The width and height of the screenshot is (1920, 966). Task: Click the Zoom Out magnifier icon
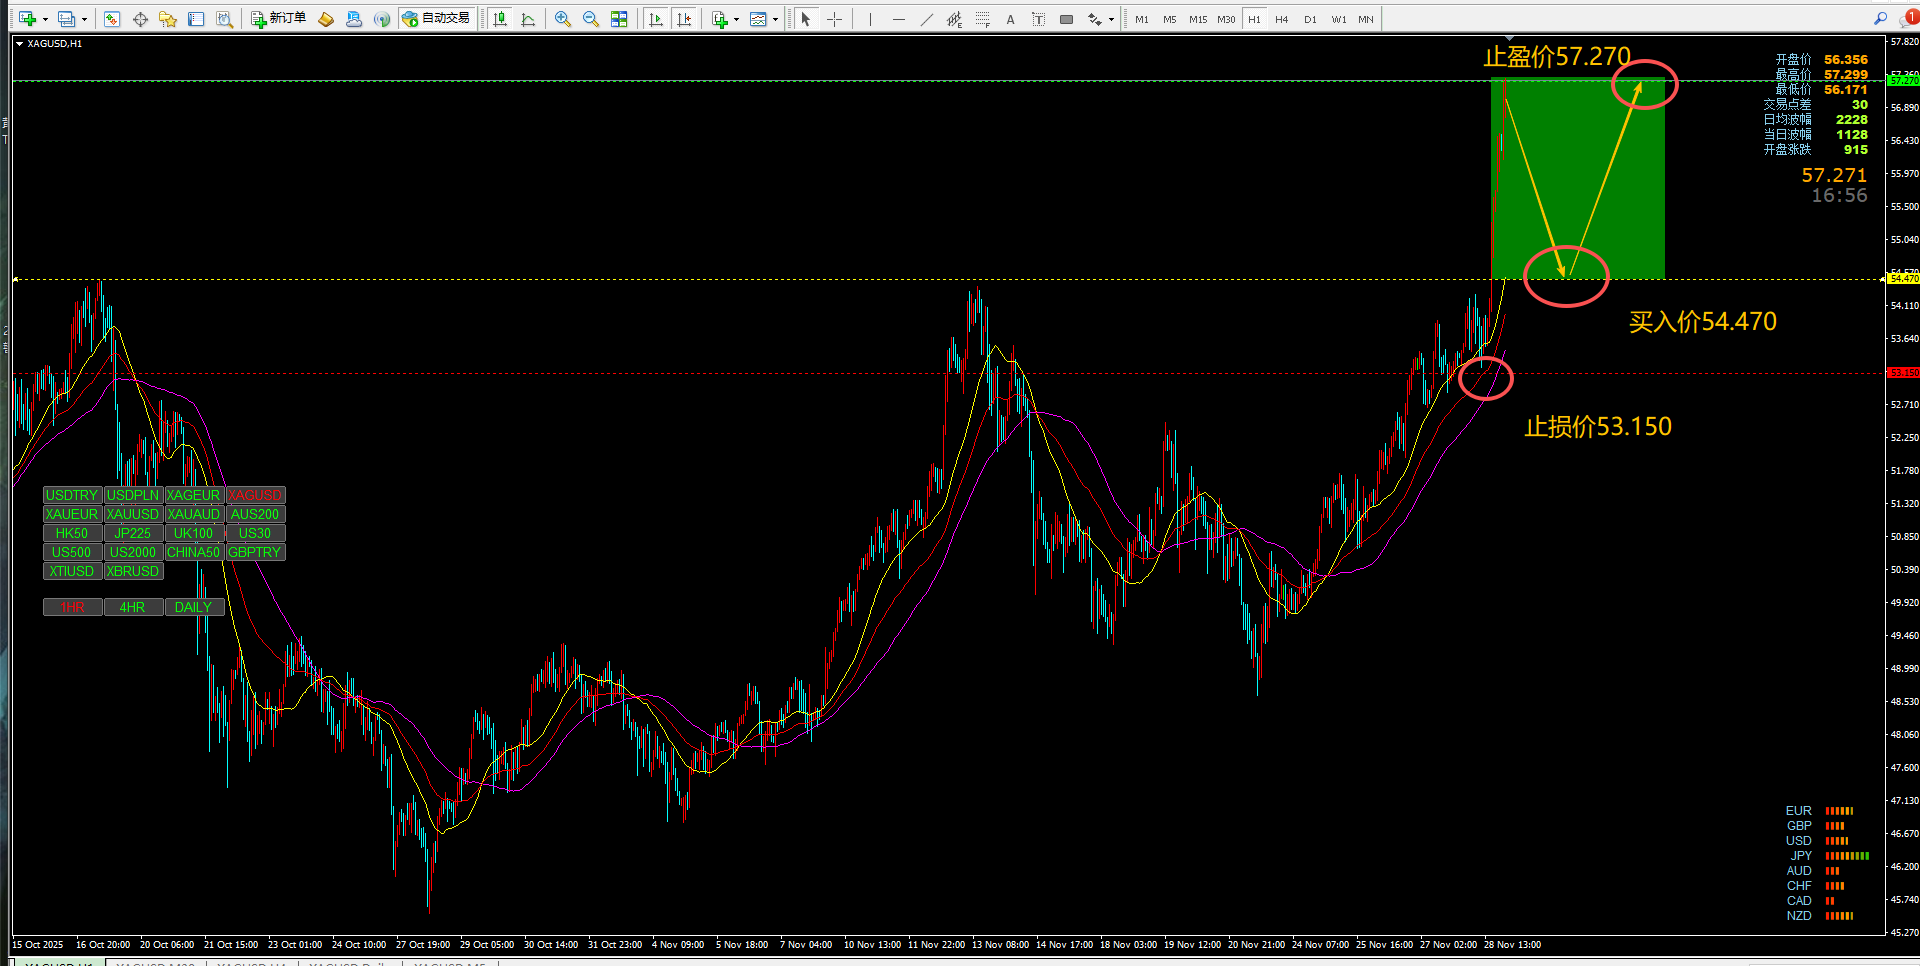tap(591, 19)
